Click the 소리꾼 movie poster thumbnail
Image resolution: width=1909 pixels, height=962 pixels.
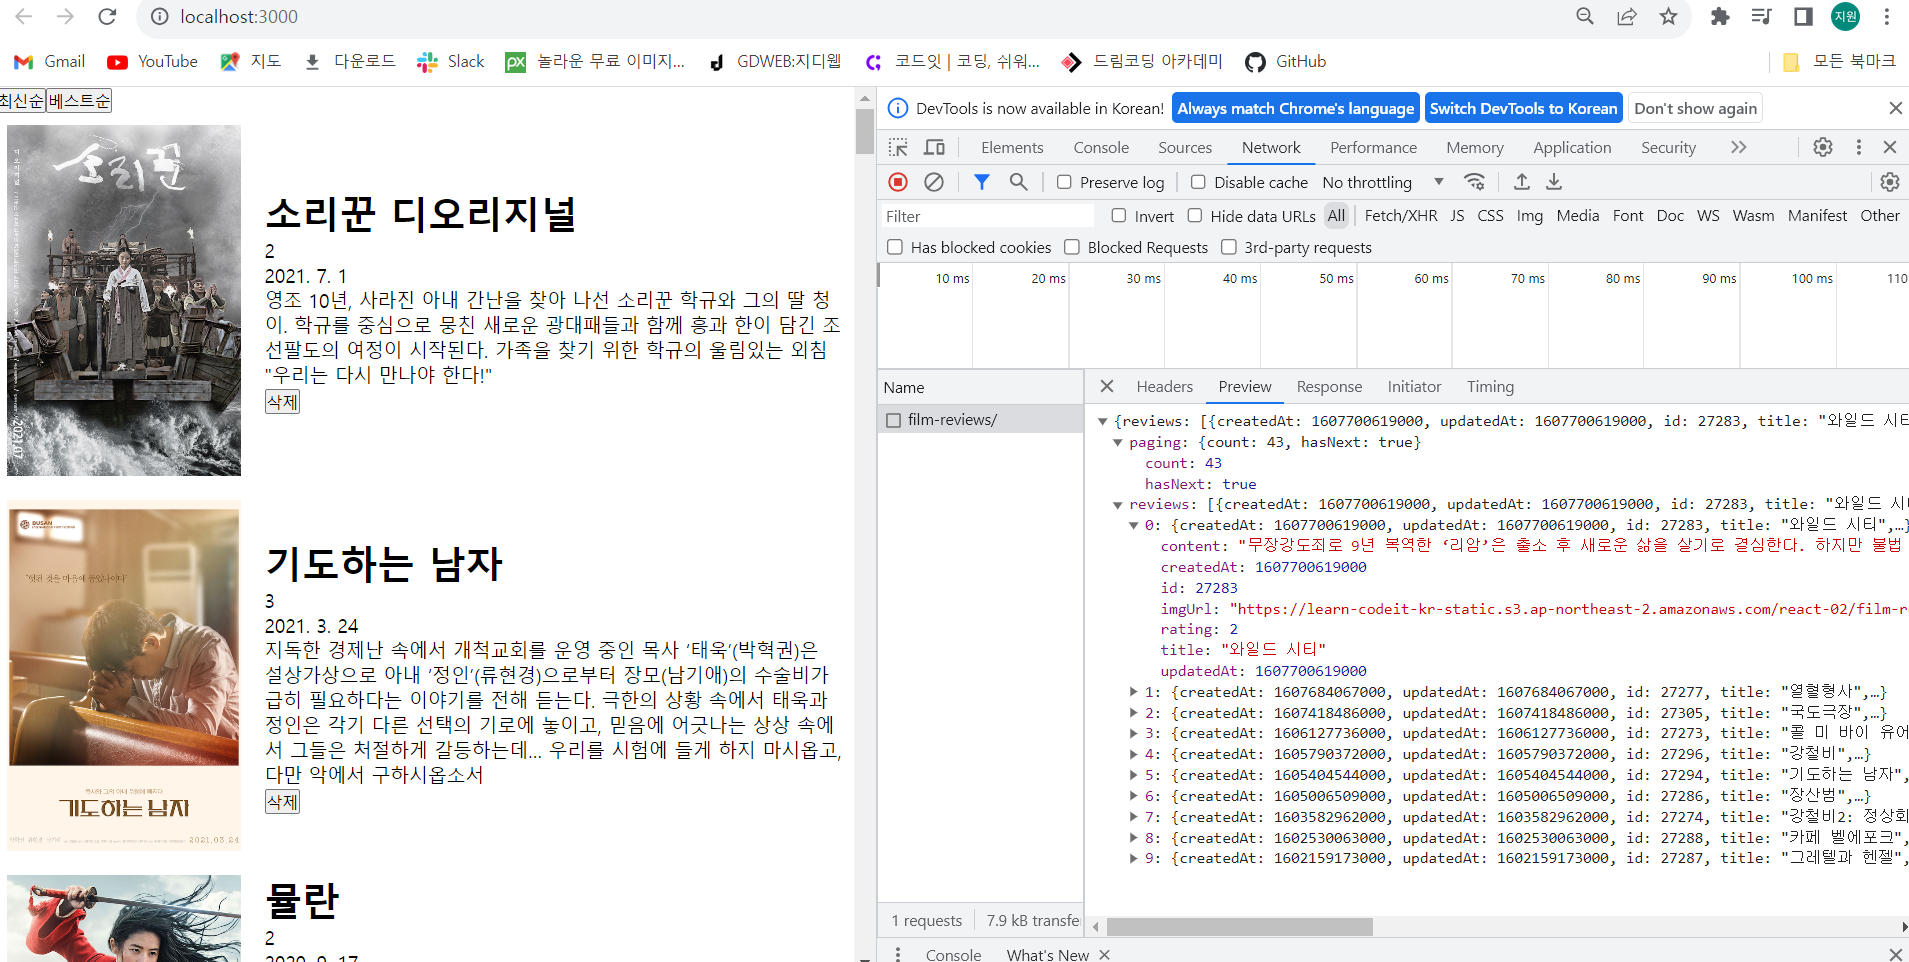[124, 300]
